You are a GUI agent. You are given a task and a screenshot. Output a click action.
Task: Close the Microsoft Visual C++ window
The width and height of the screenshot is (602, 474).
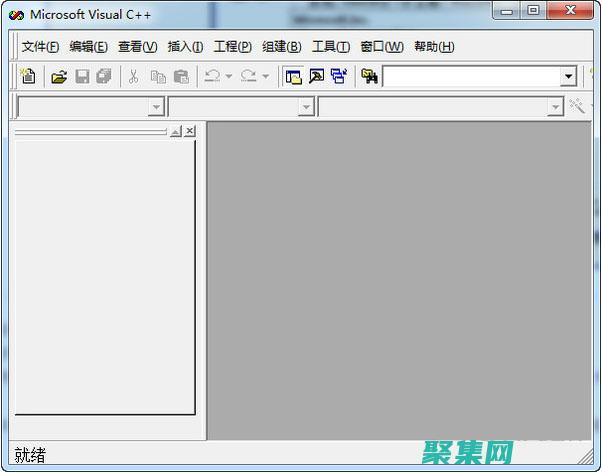click(570, 11)
